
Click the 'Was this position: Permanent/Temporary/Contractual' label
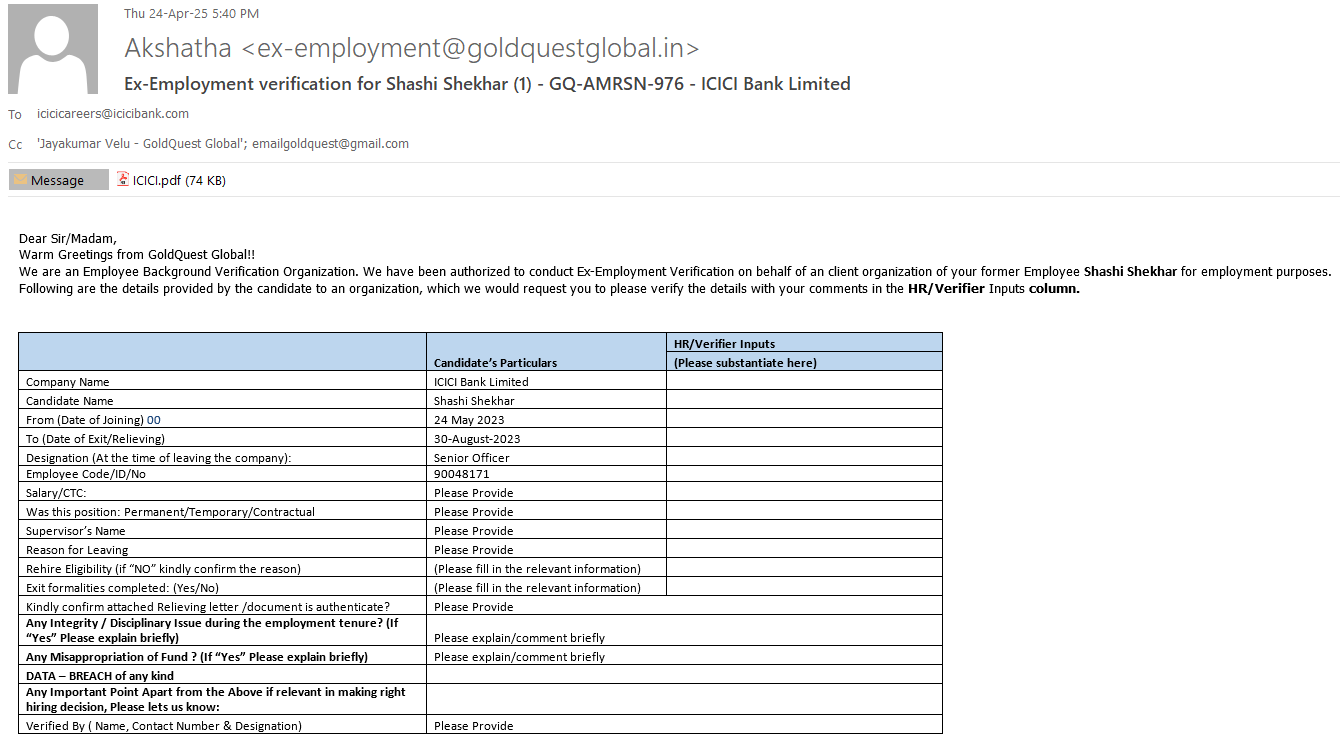pos(170,512)
